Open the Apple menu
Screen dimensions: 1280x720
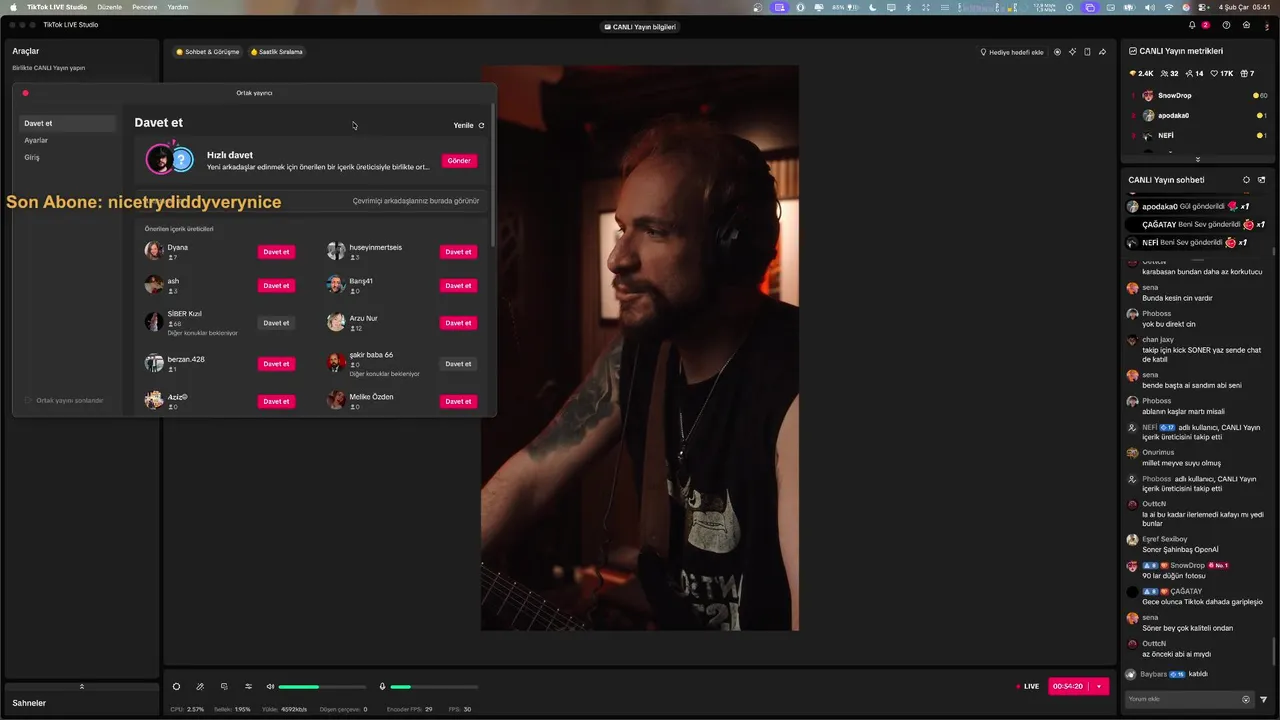pyautogui.click(x=13, y=7)
